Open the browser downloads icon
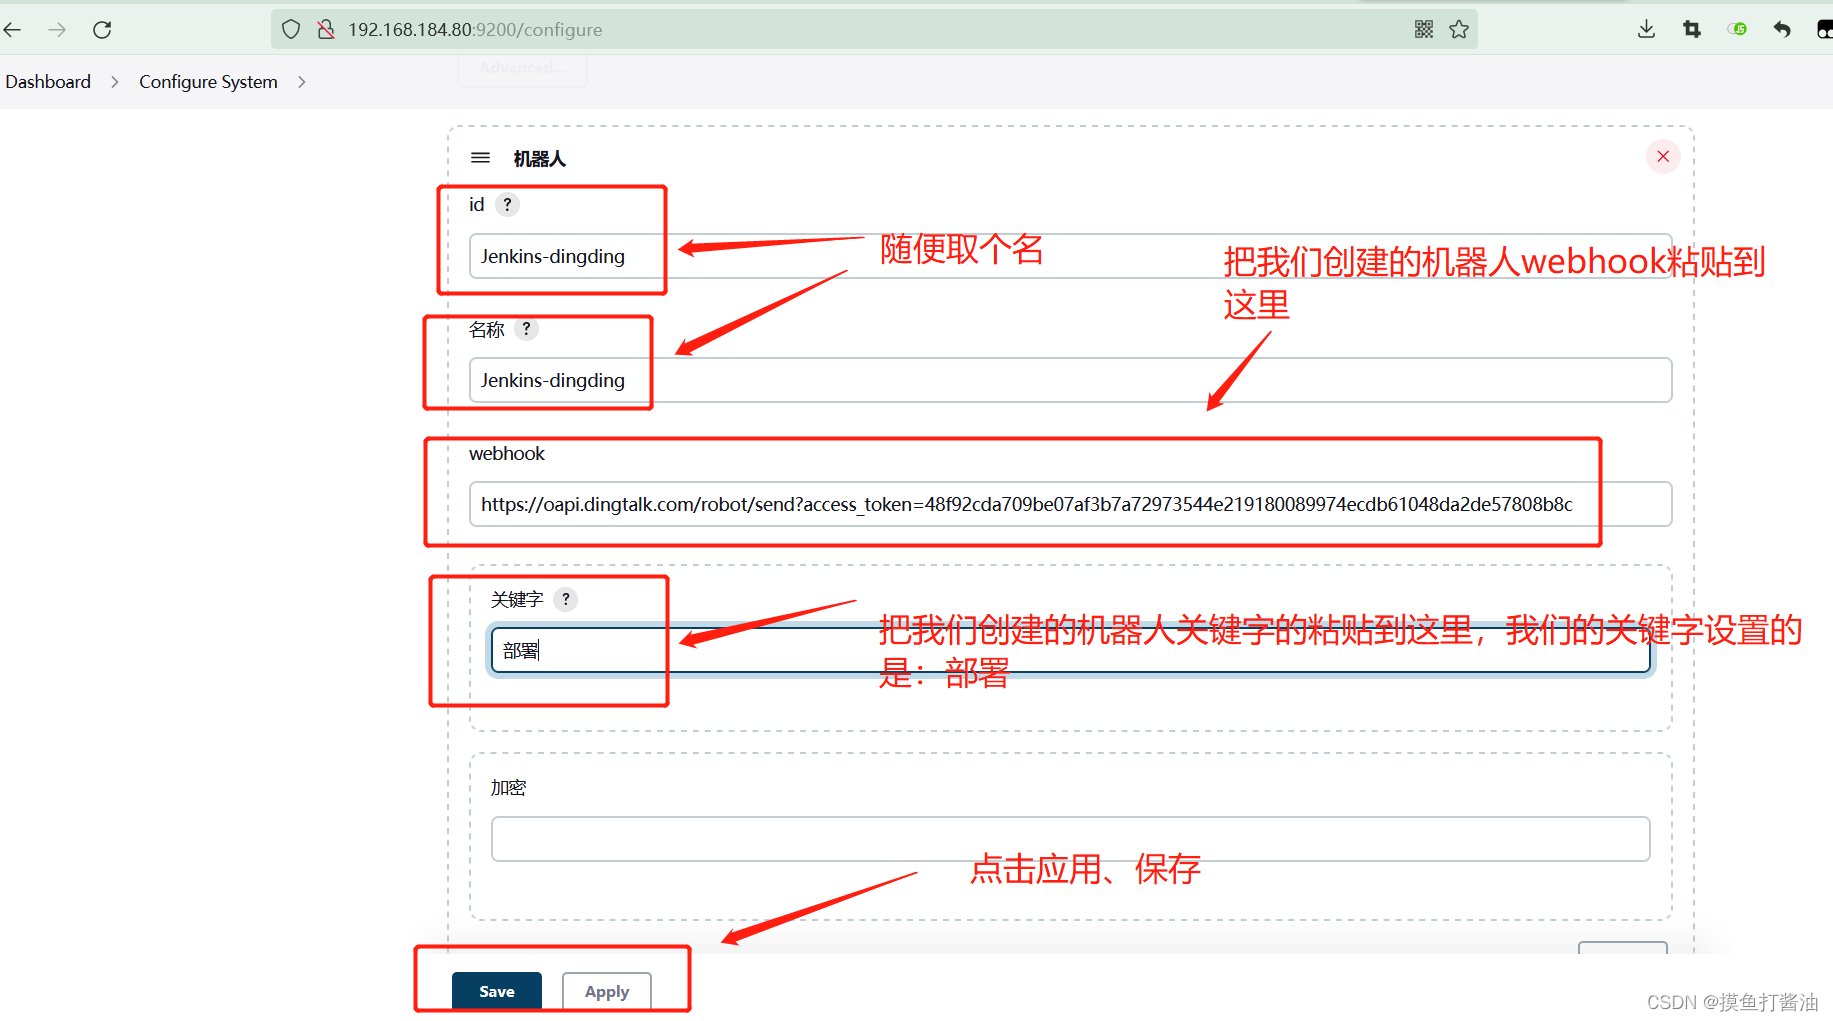 pos(1646,29)
